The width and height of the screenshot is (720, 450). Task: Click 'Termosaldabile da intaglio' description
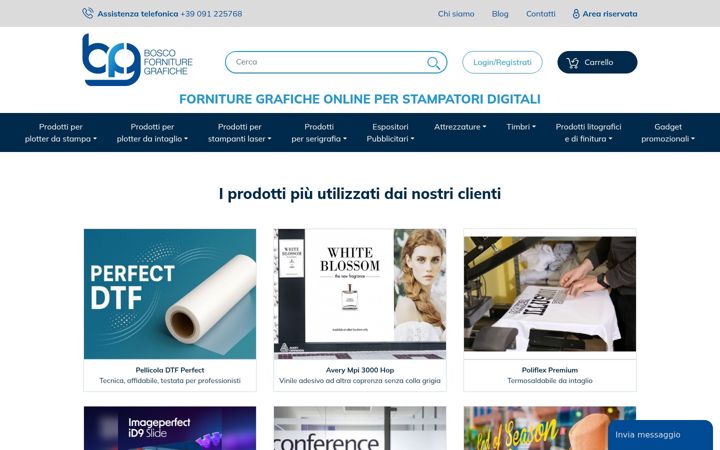pos(550,381)
